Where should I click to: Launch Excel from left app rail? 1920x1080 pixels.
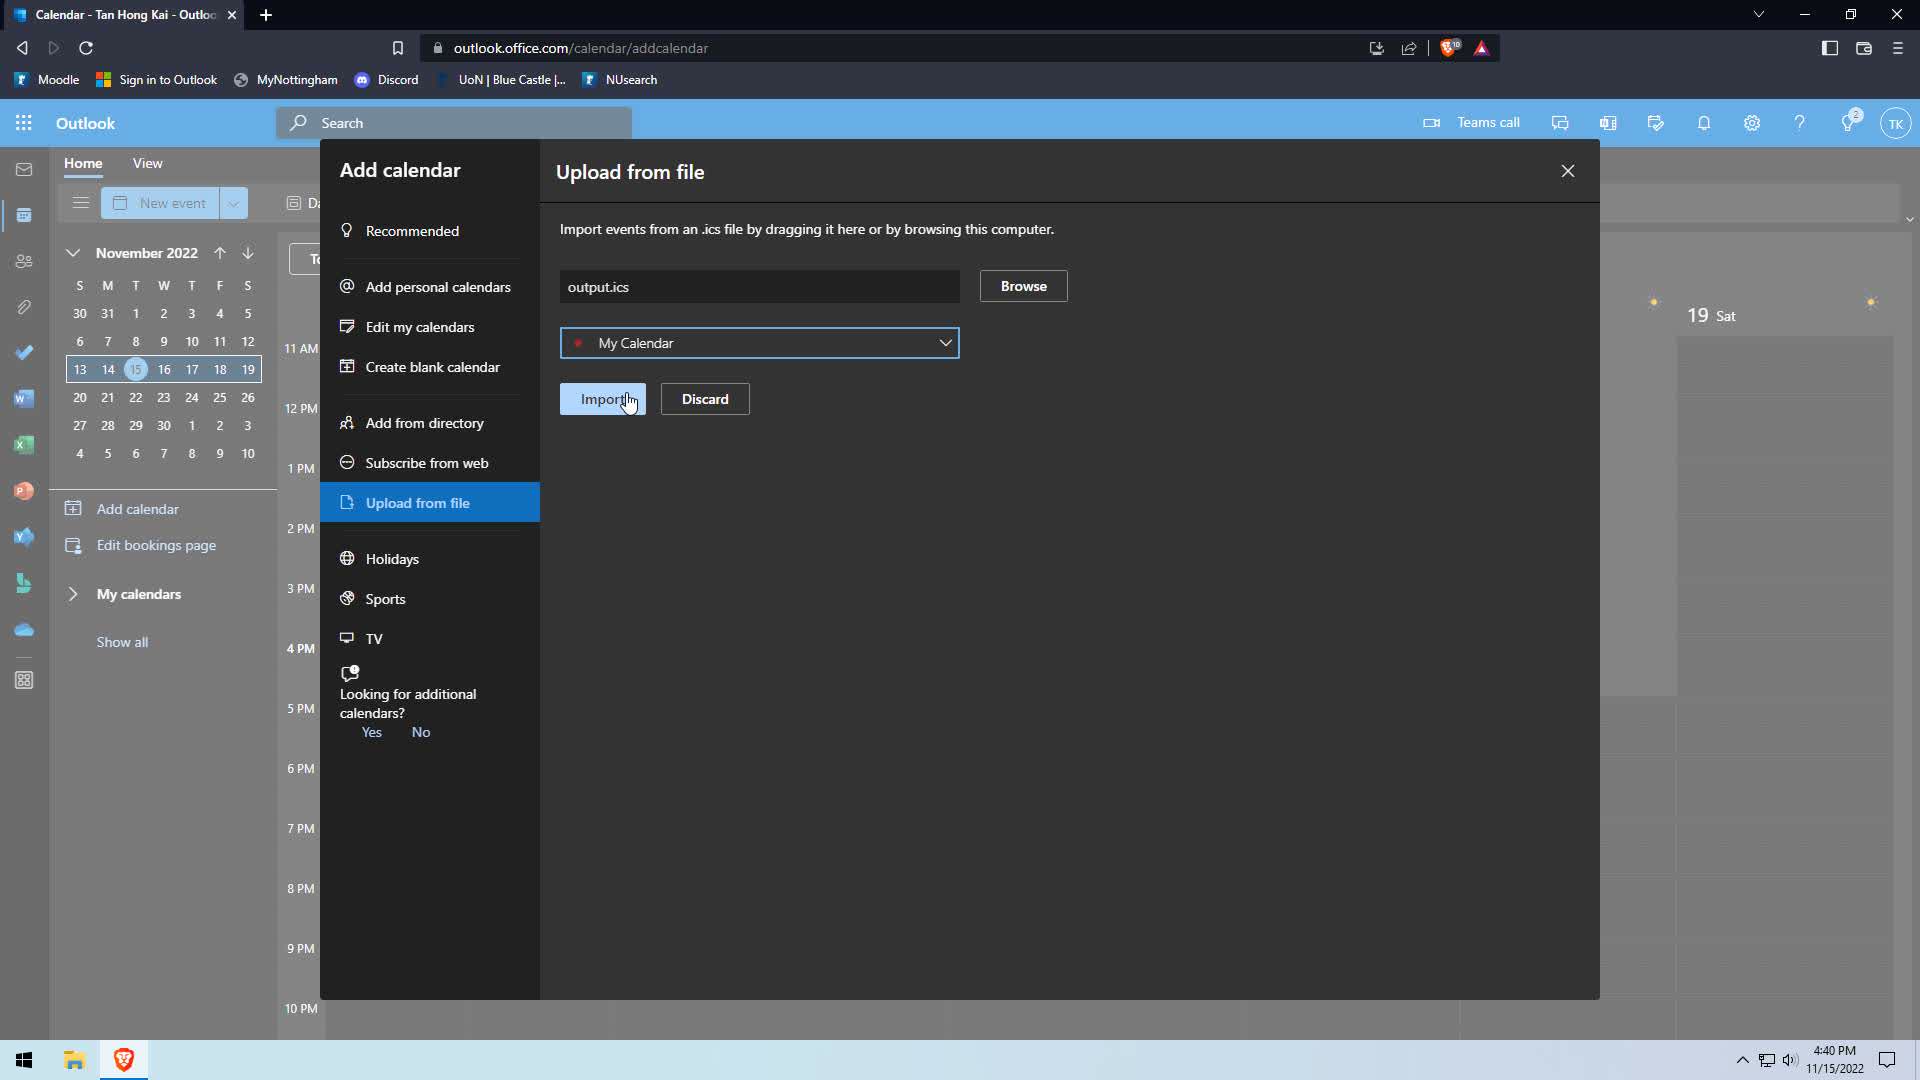click(x=24, y=445)
